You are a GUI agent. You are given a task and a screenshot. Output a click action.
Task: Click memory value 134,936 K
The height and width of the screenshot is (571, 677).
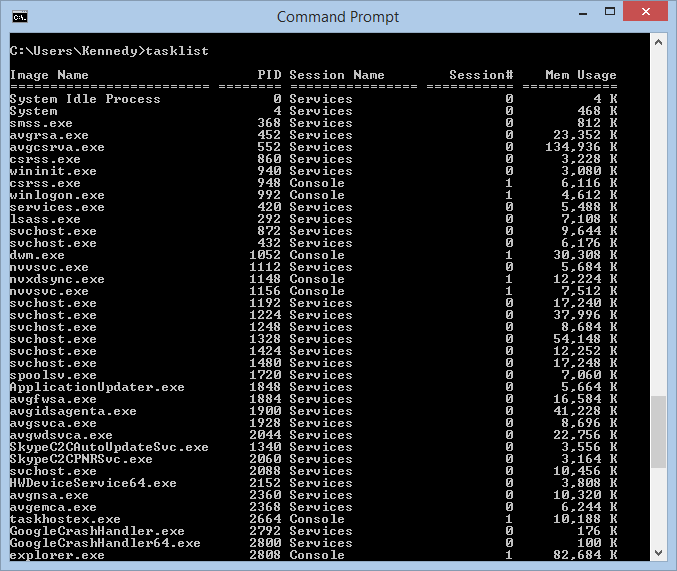[x=581, y=147]
